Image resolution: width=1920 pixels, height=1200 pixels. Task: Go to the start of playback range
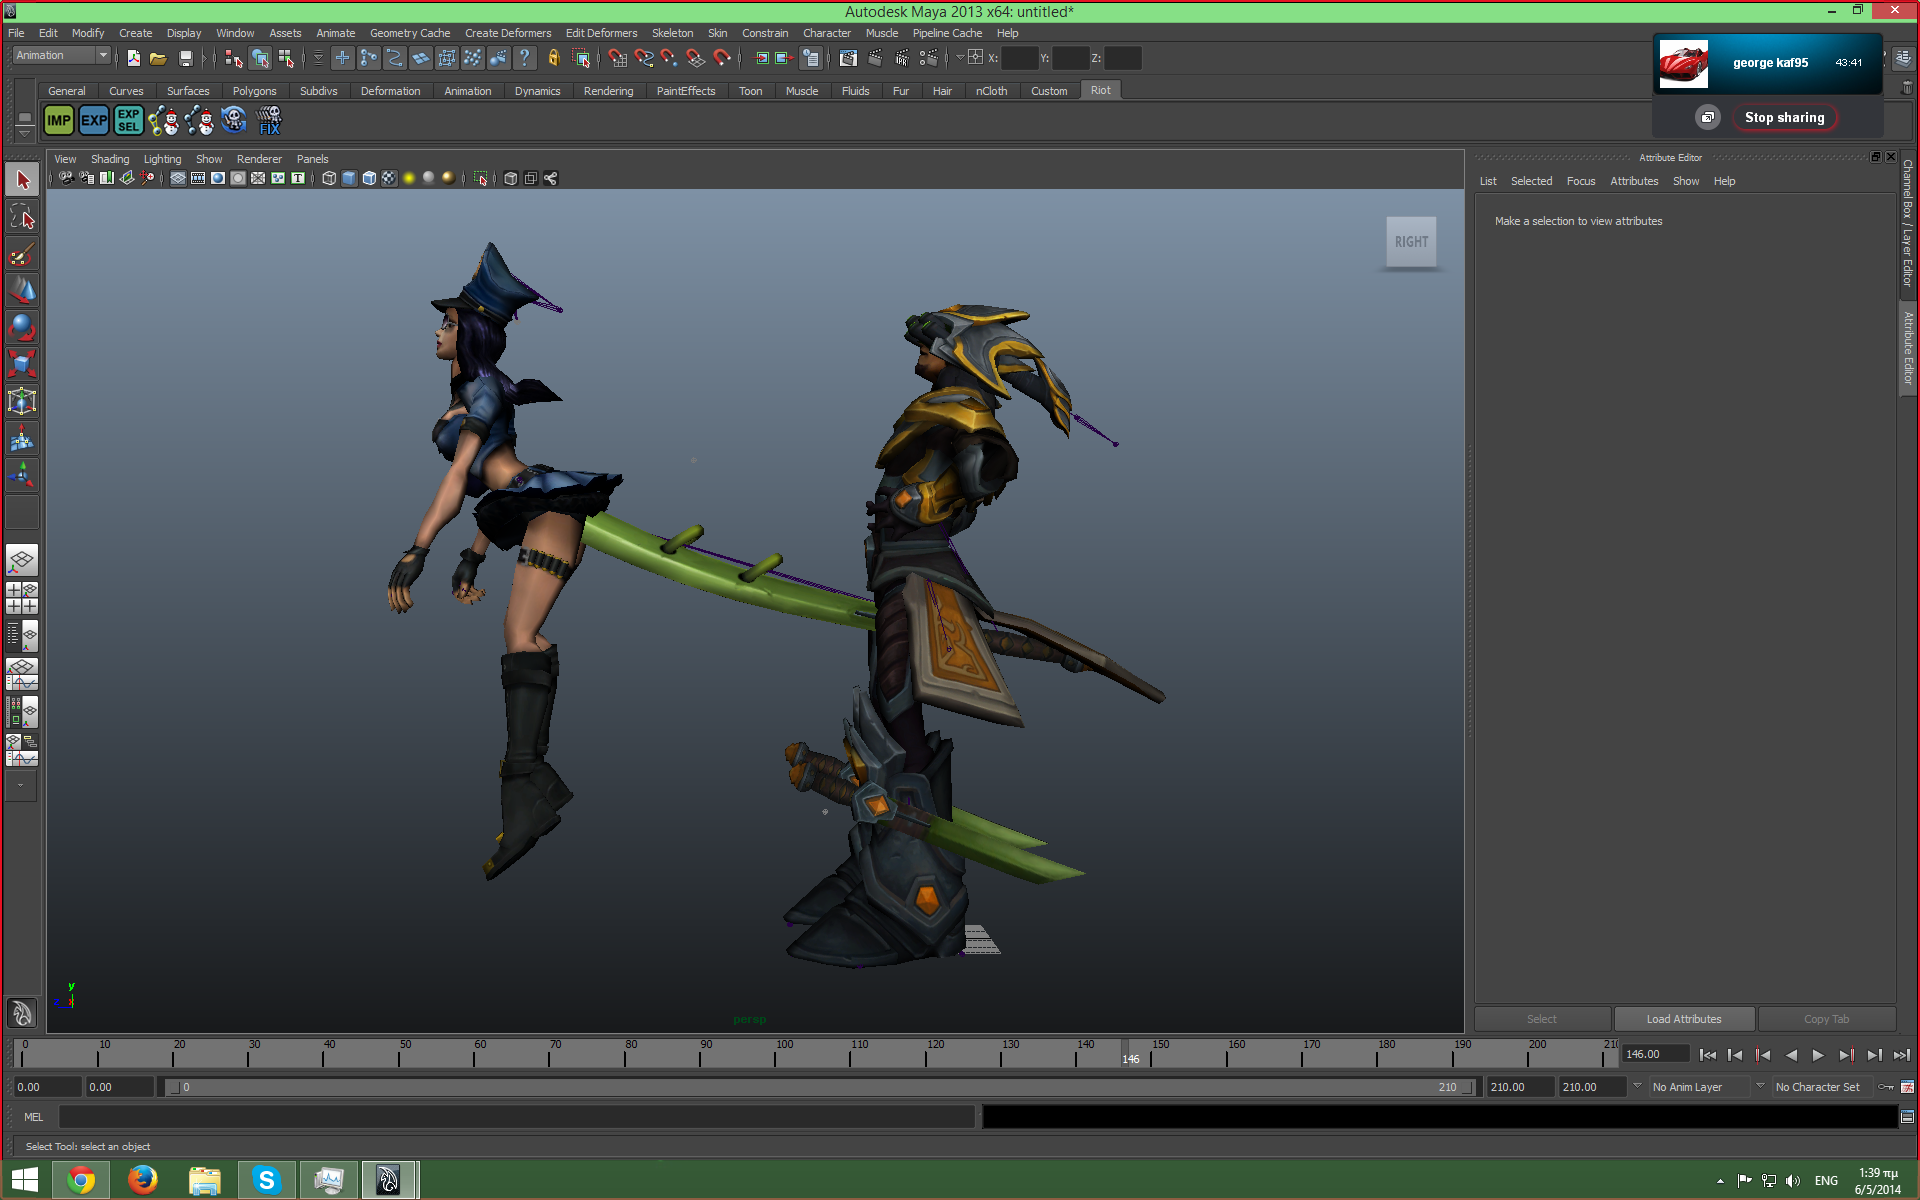pyautogui.click(x=1707, y=1055)
